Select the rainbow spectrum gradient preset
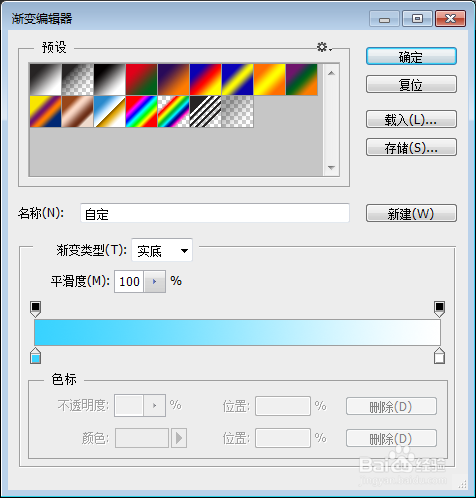 142,112
